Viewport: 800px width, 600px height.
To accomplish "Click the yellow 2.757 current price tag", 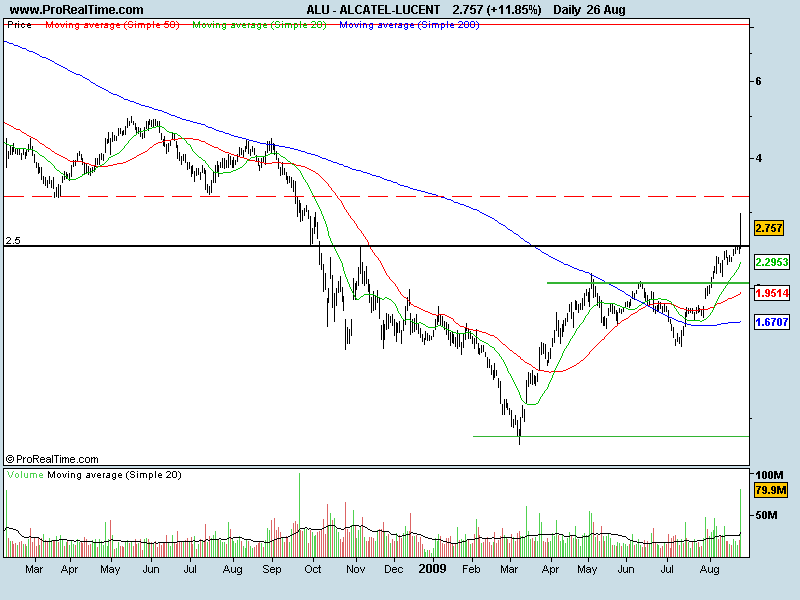I will coord(768,228).
